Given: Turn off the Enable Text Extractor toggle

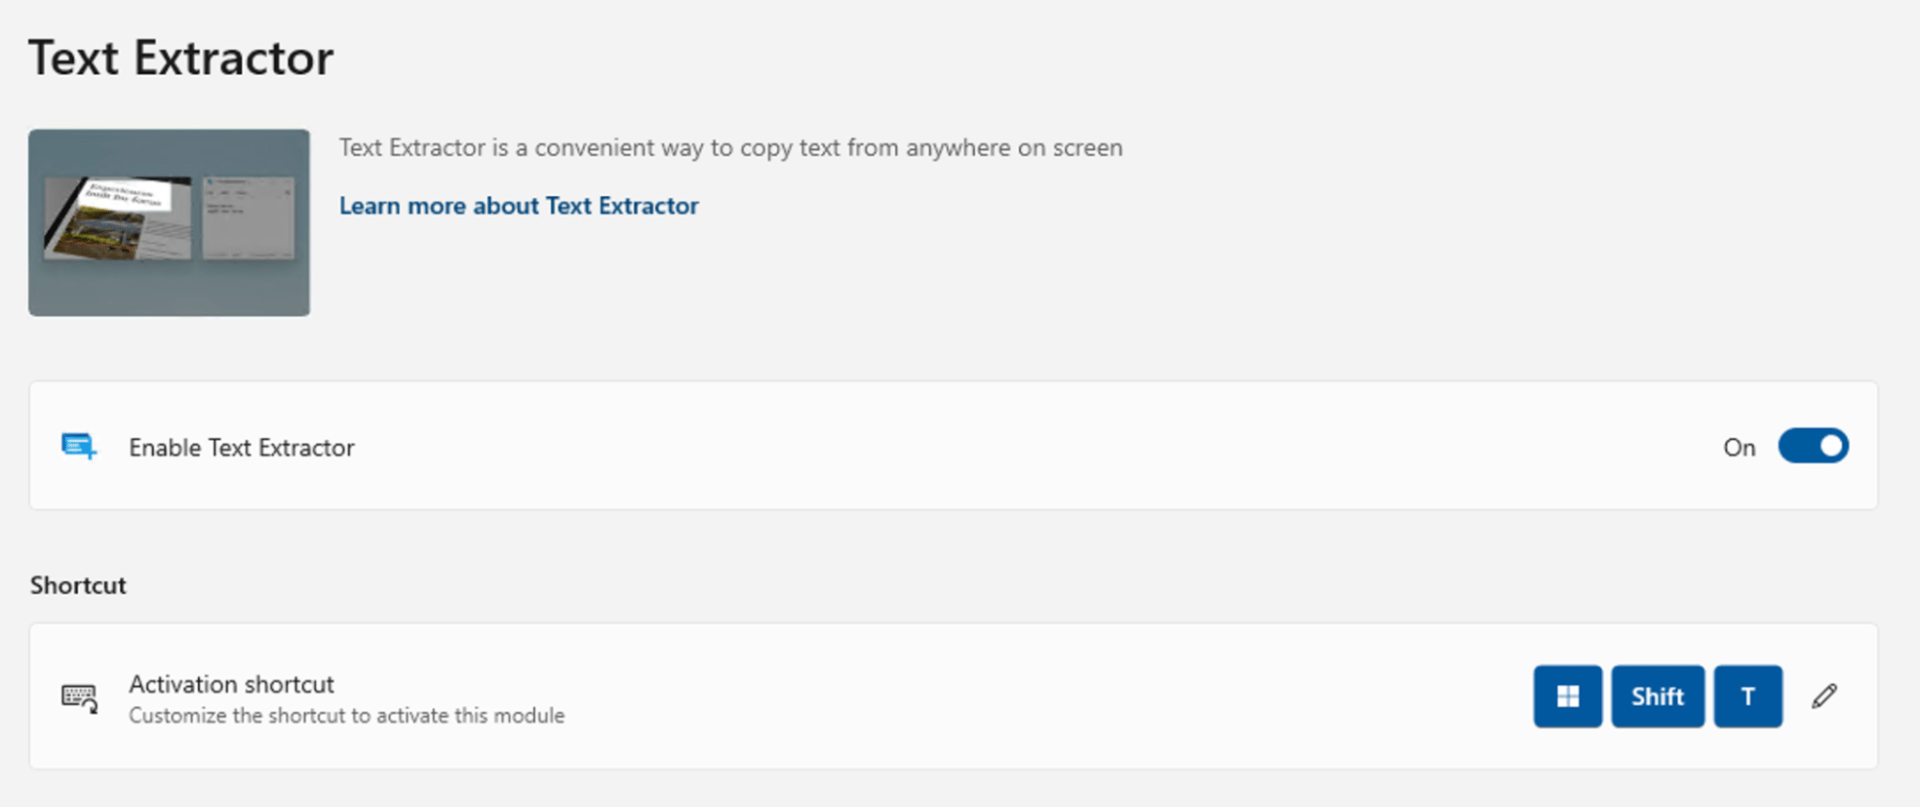Looking at the screenshot, I should 1812,446.
